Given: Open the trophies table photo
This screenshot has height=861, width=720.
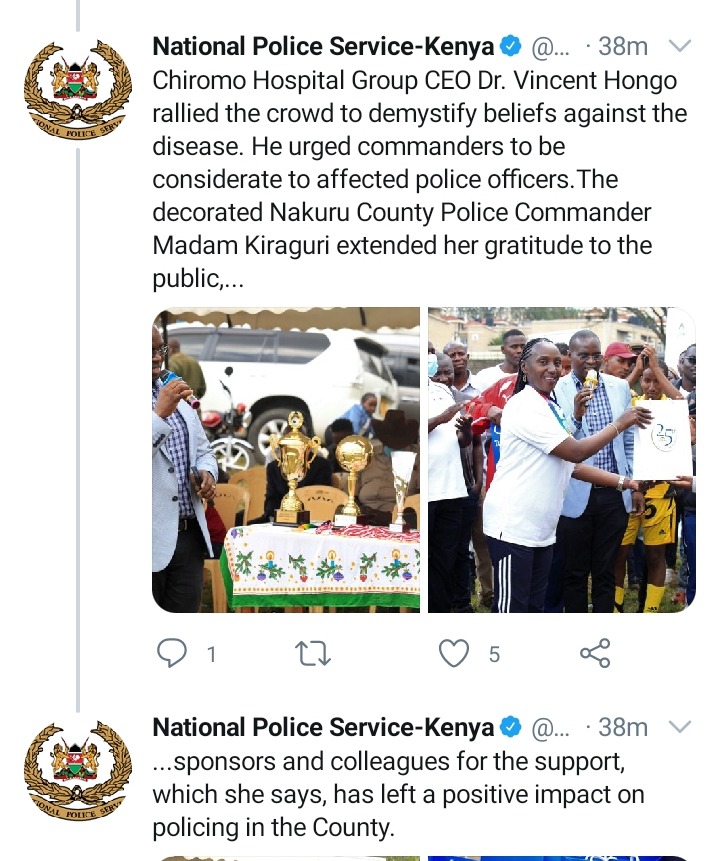Looking at the screenshot, I should pyautogui.click(x=286, y=460).
